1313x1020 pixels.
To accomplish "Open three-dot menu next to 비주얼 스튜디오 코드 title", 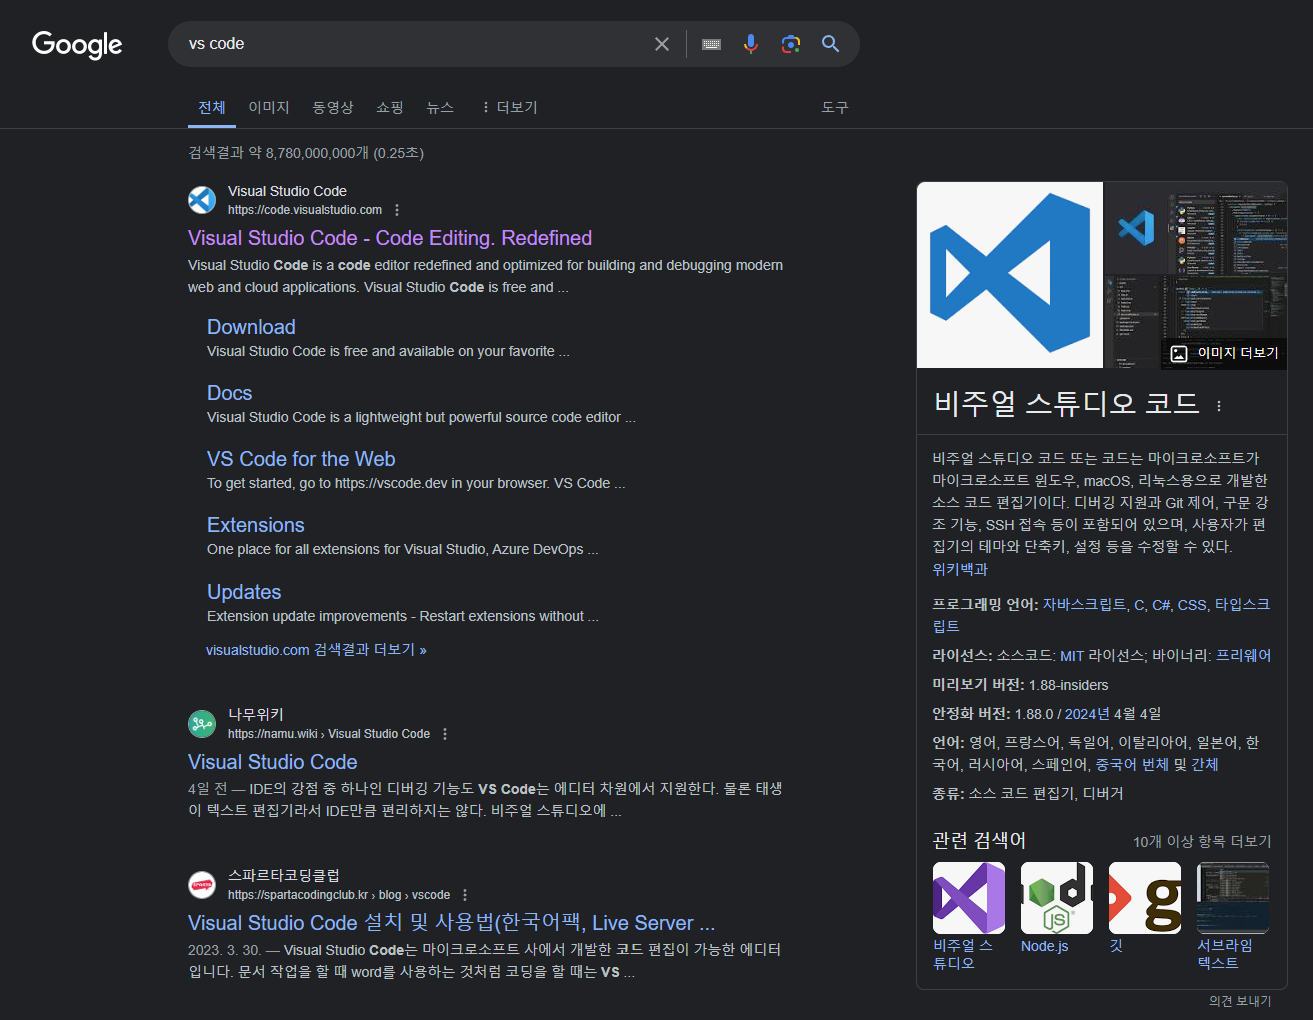I will click(x=1219, y=406).
